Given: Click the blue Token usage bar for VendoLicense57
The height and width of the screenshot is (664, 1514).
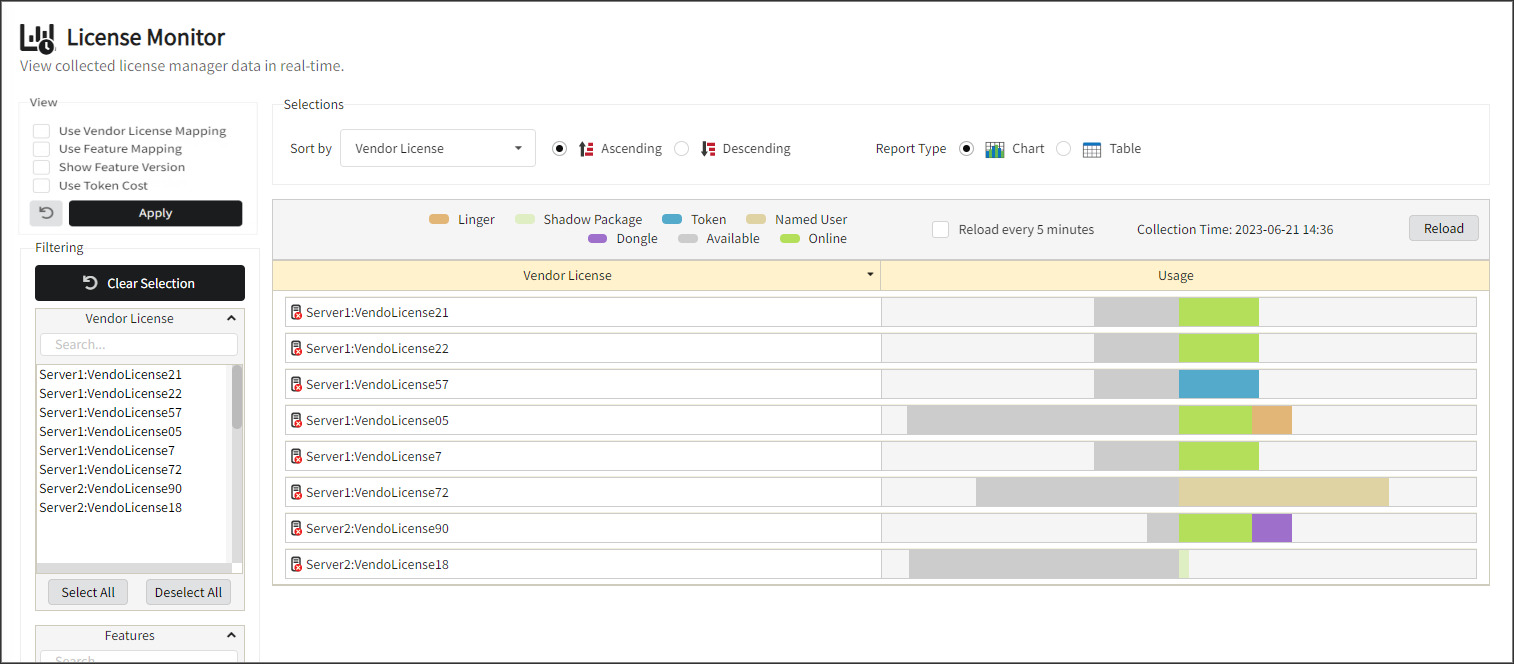Looking at the screenshot, I should tap(1219, 384).
